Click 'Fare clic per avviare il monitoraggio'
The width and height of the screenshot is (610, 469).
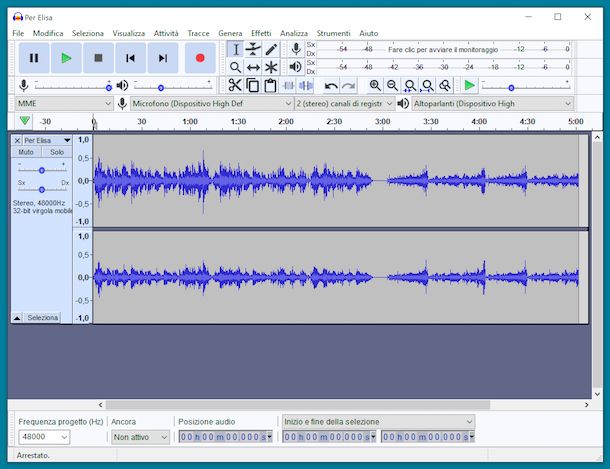point(443,49)
